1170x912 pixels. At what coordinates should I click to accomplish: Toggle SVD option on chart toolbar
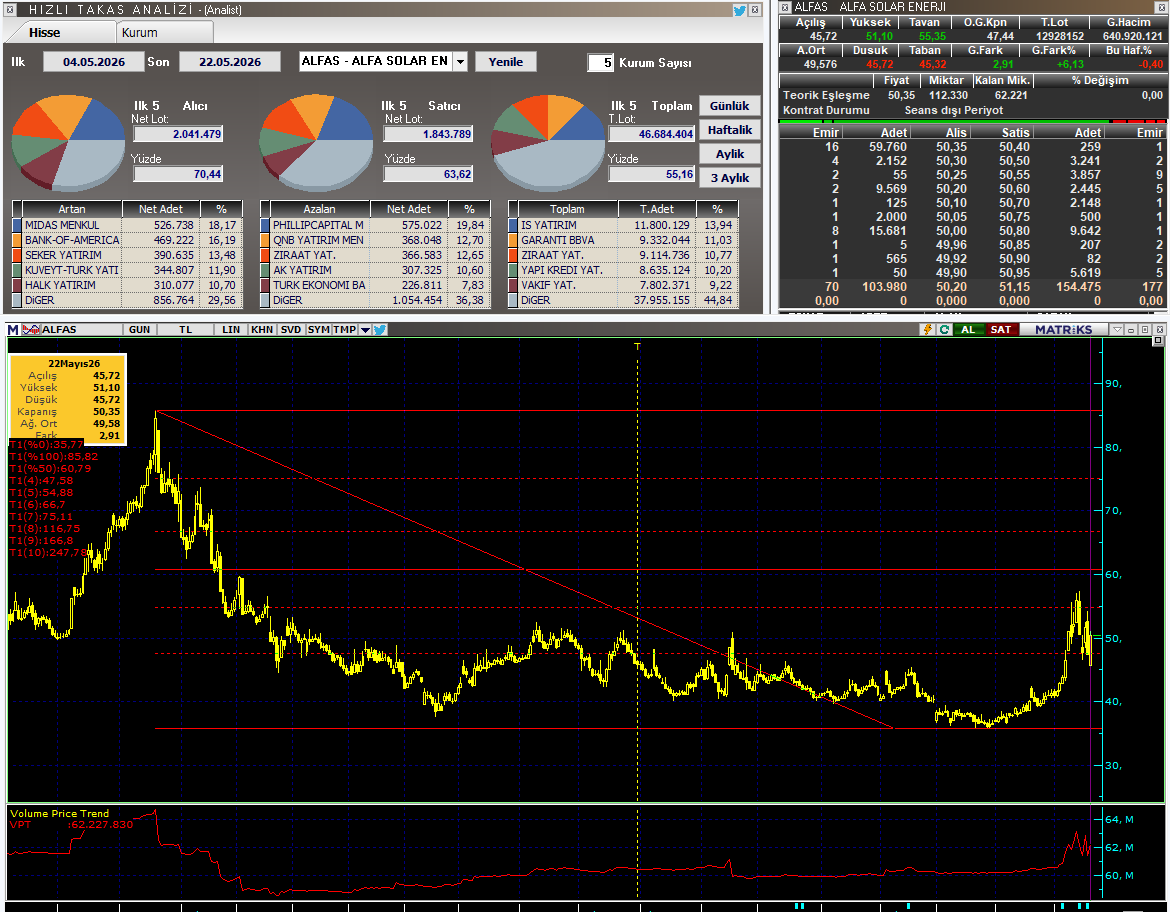pos(291,329)
